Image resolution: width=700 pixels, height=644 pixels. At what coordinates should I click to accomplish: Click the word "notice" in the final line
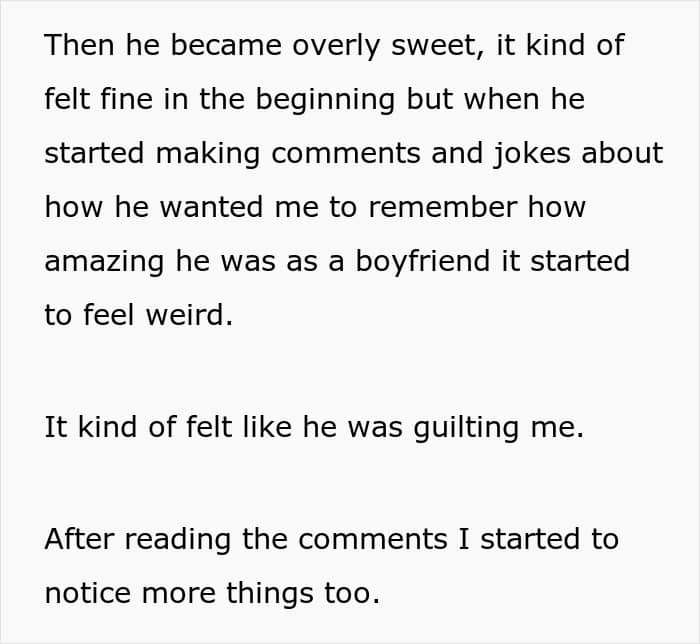89,593
